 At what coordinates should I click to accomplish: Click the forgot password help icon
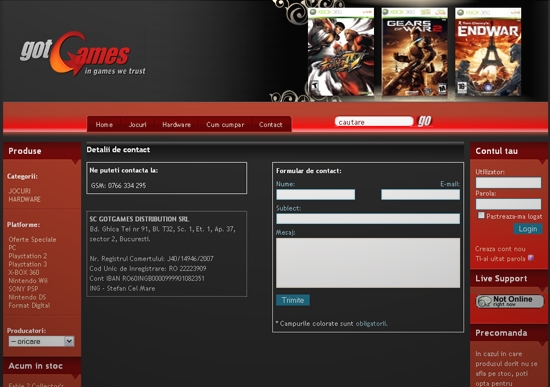pyautogui.click(x=531, y=258)
